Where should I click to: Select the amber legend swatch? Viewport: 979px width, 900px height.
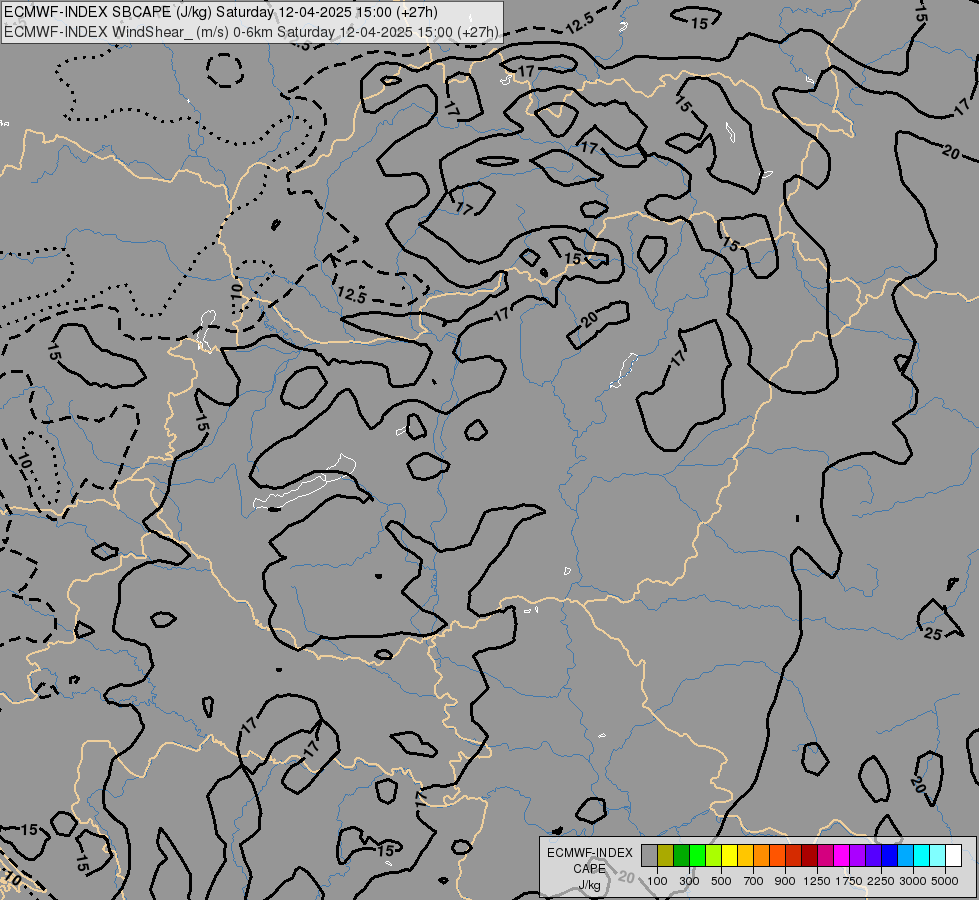[745, 855]
